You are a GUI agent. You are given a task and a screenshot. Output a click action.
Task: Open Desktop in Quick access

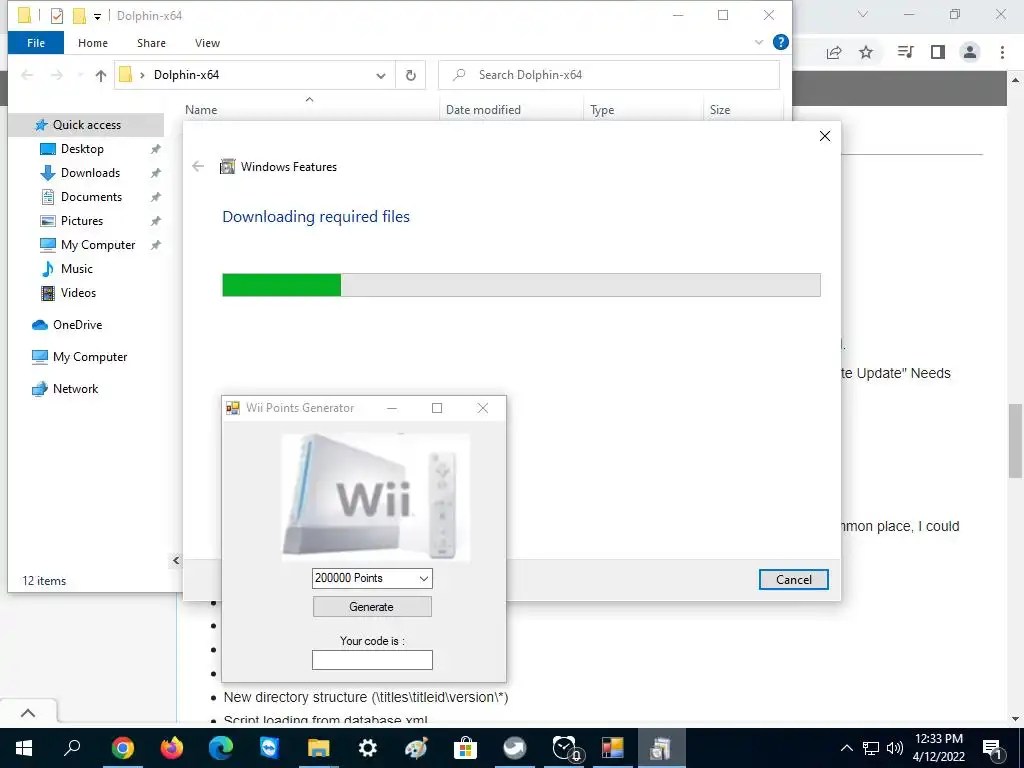coord(82,149)
